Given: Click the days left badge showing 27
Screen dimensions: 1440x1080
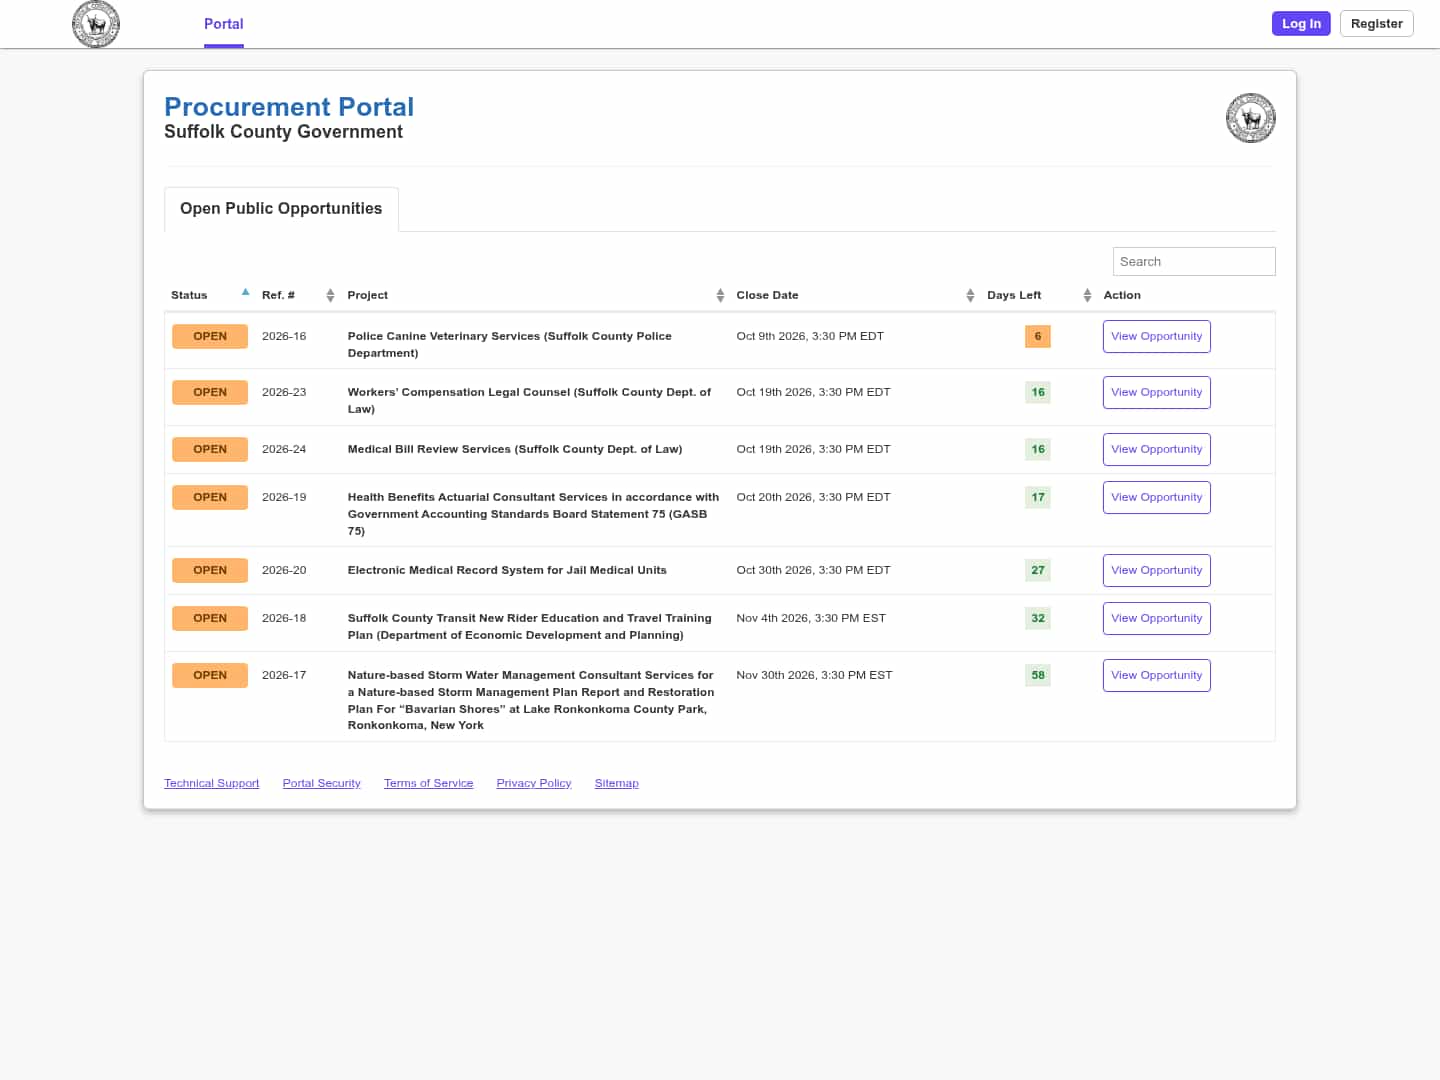Looking at the screenshot, I should 1038,570.
